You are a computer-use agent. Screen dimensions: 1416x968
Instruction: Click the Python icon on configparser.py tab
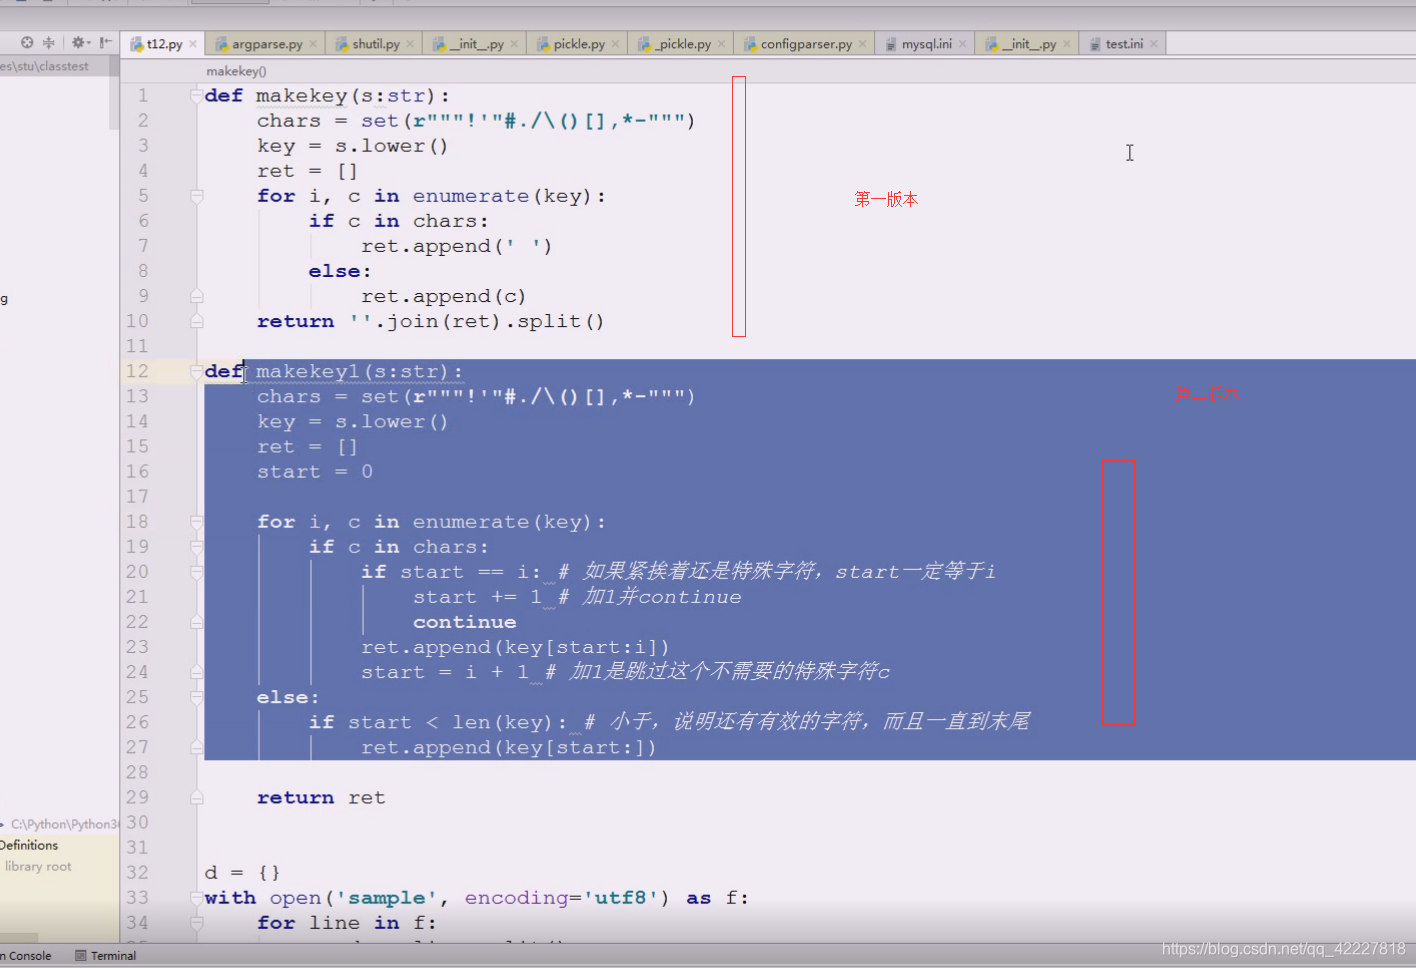point(750,44)
